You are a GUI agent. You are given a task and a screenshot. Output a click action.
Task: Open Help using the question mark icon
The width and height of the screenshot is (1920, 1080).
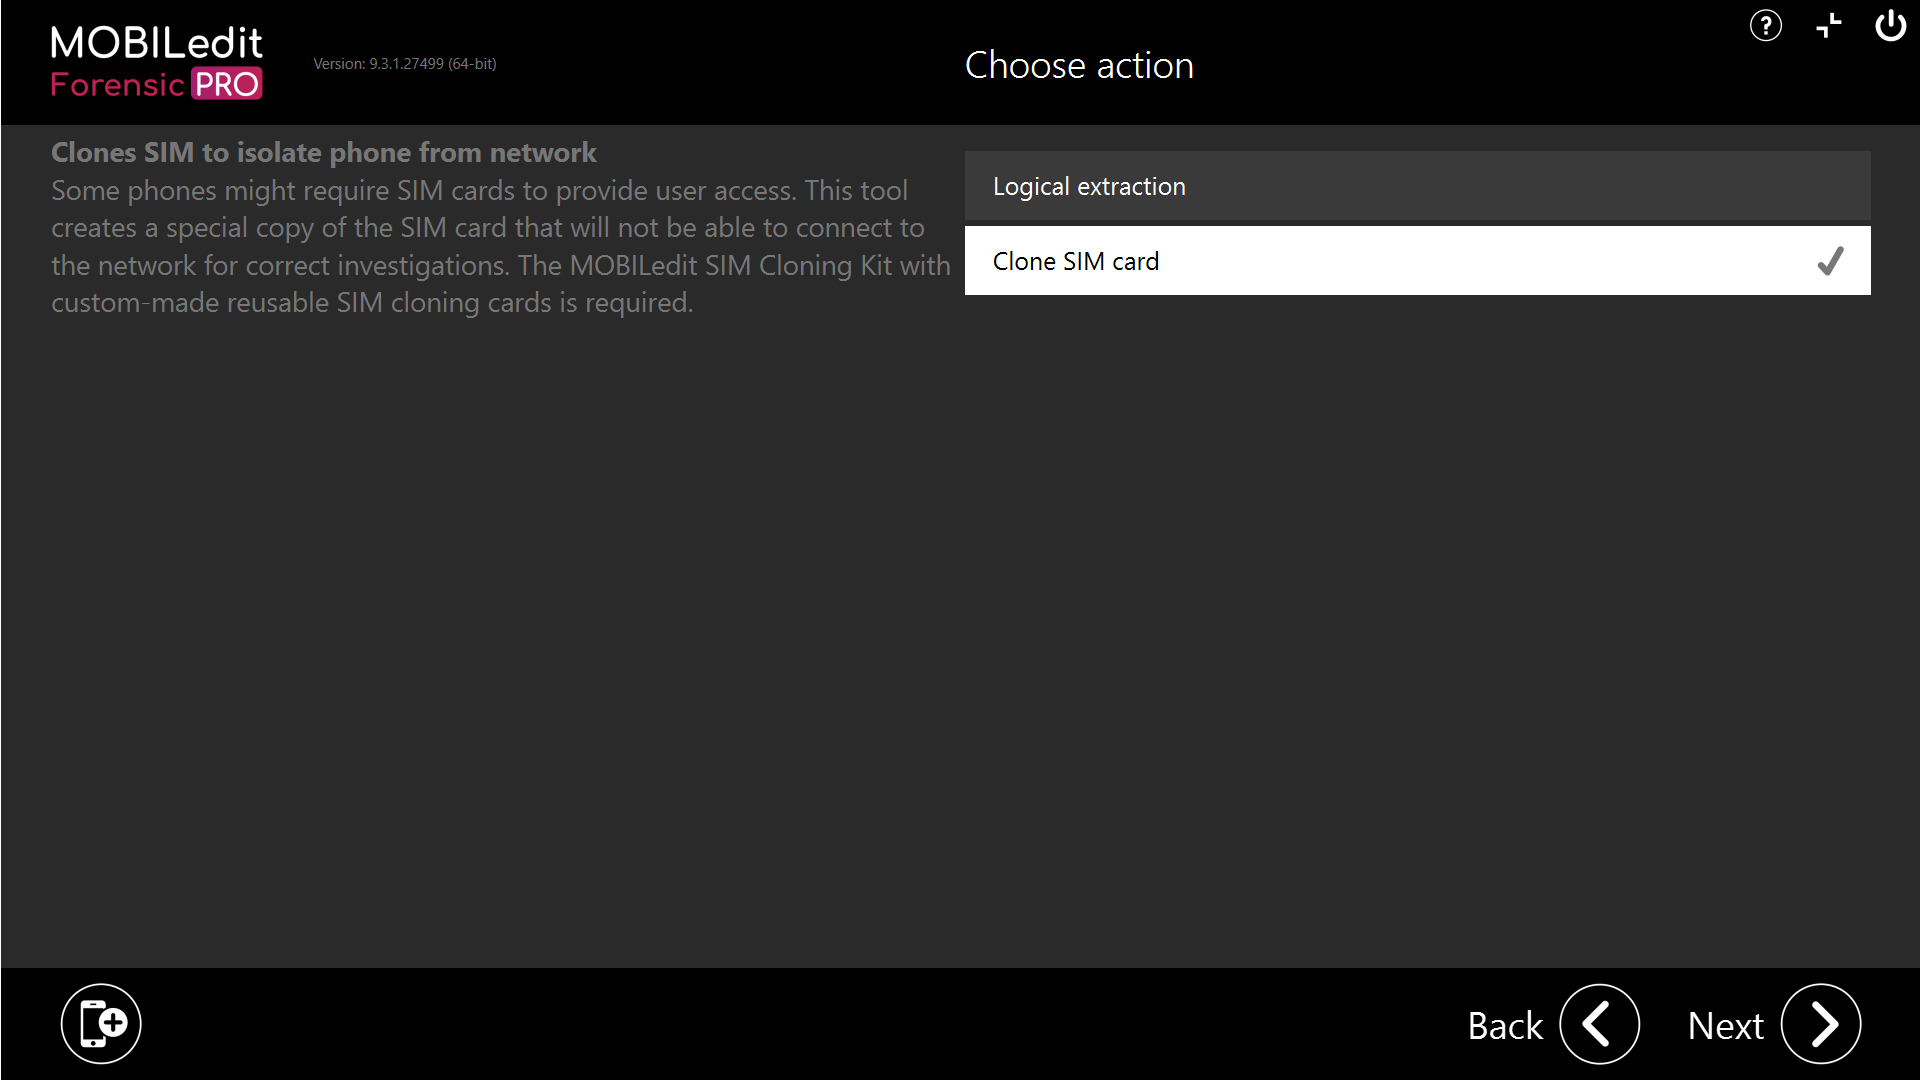click(x=1766, y=26)
